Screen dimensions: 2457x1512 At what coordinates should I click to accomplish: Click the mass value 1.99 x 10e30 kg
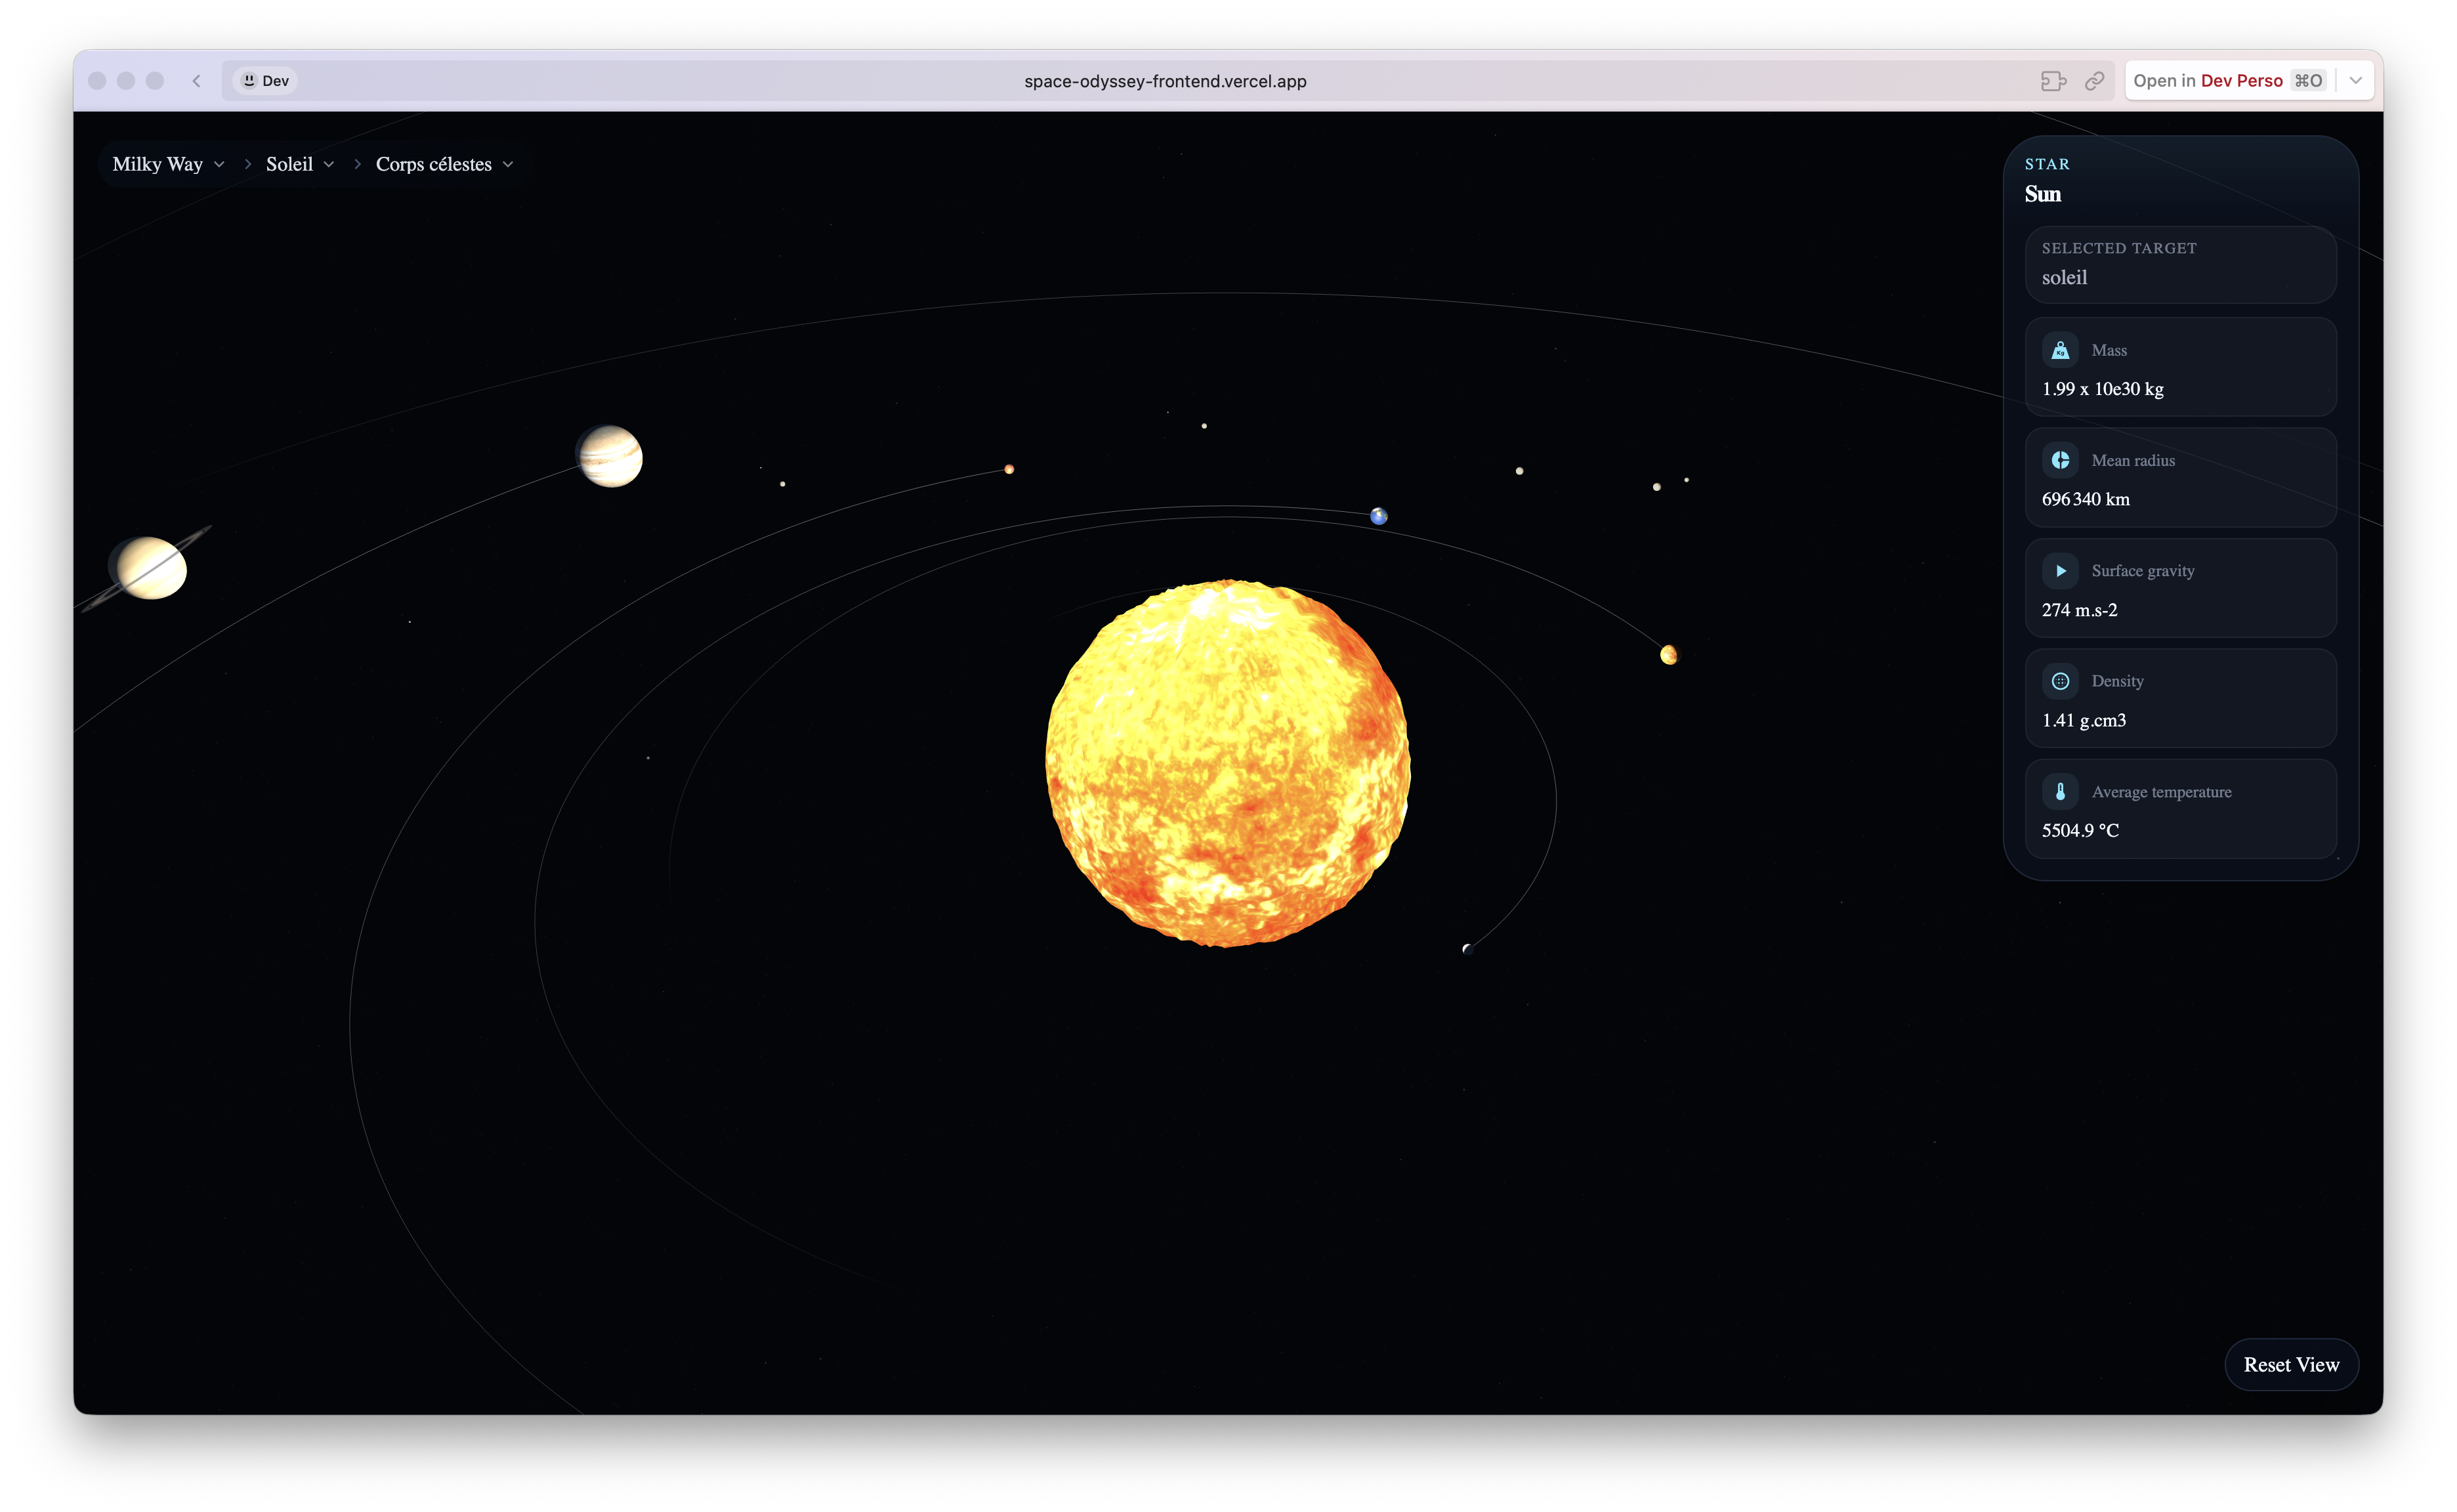tap(2102, 389)
